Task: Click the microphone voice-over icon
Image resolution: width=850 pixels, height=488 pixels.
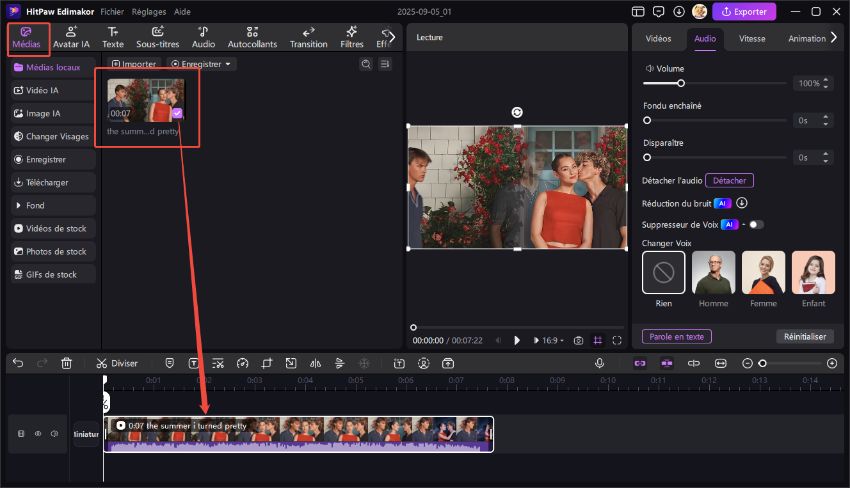Action: coord(599,363)
